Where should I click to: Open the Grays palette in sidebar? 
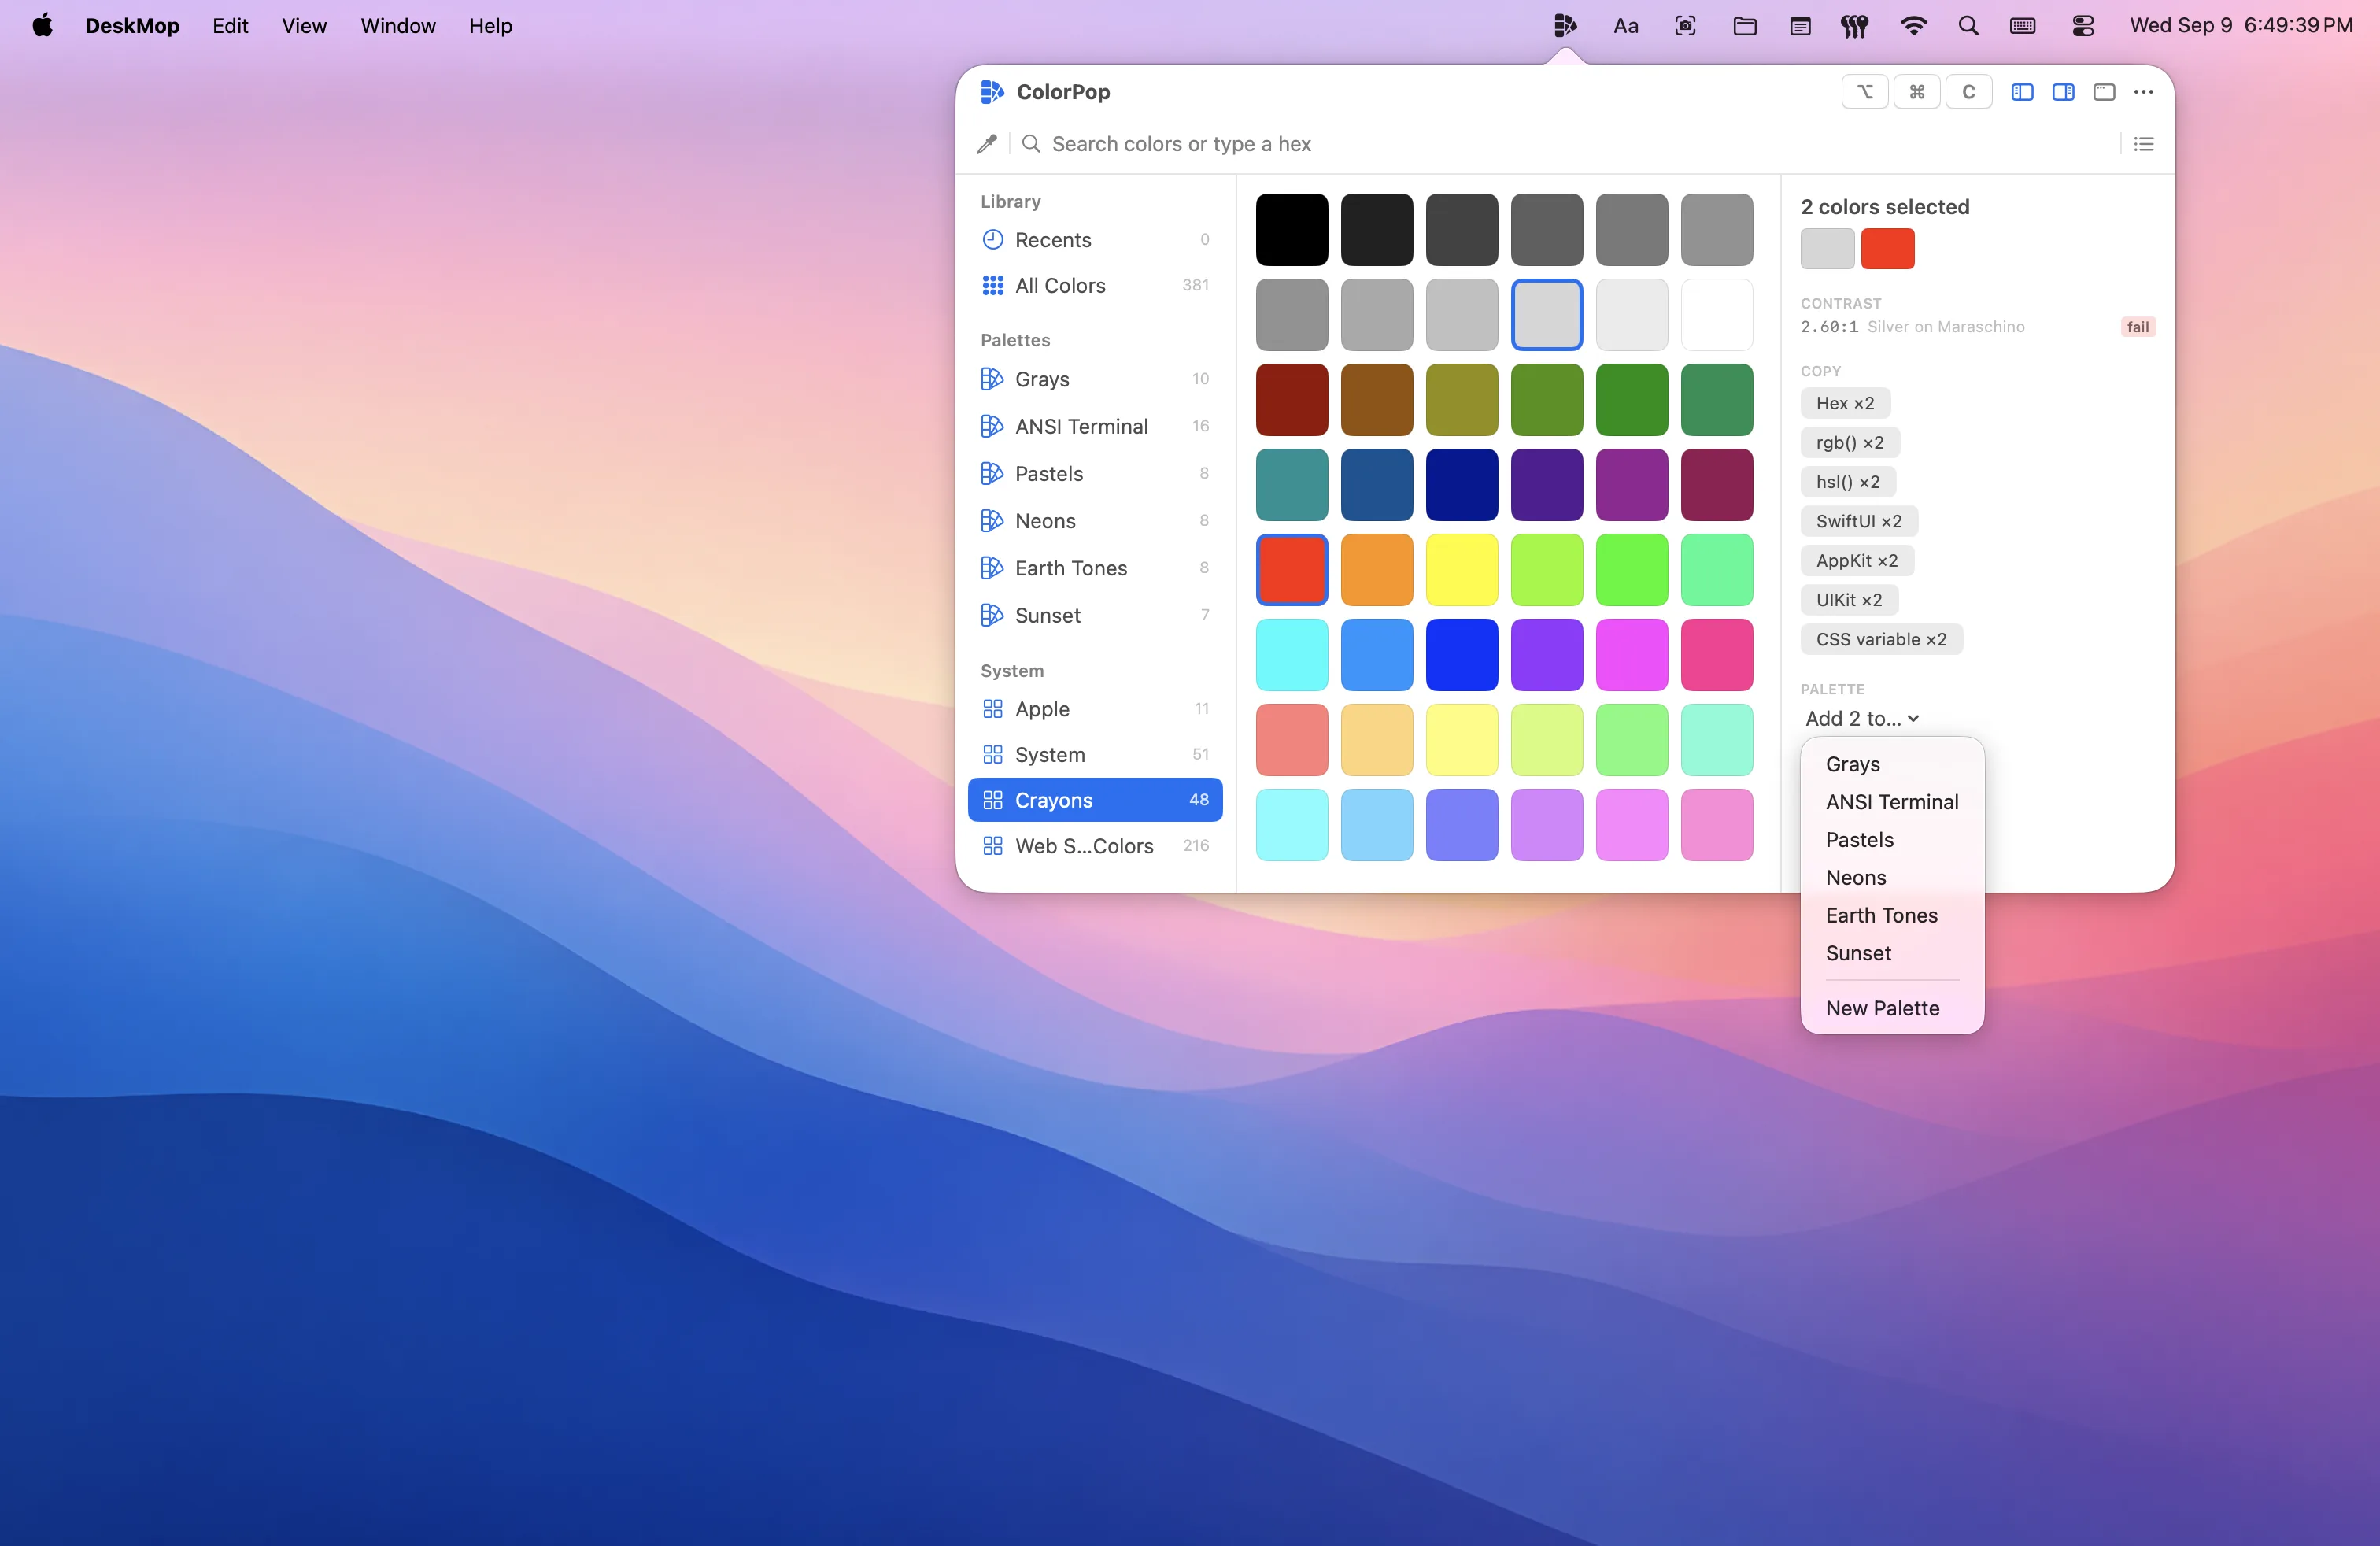coord(1095,379)
